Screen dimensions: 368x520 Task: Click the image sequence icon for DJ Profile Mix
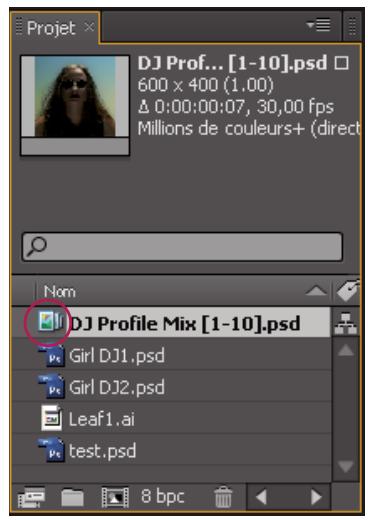51,322
